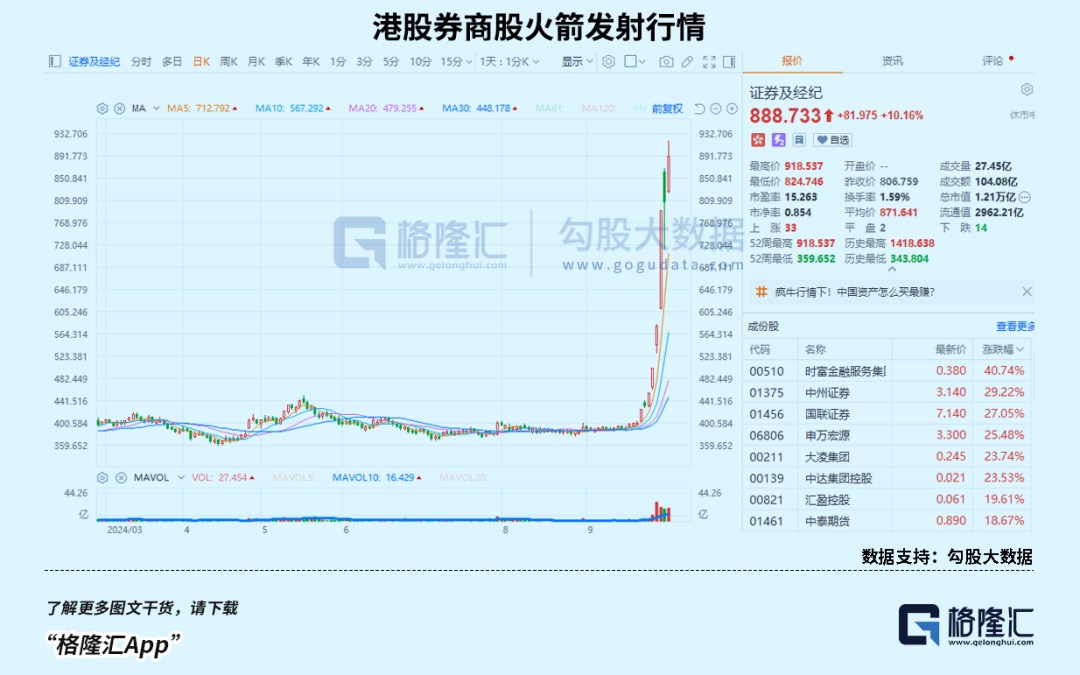1080x675 pixels.
Task: Select the 季K quarterly candlestick tab
Action: (284, 61)
